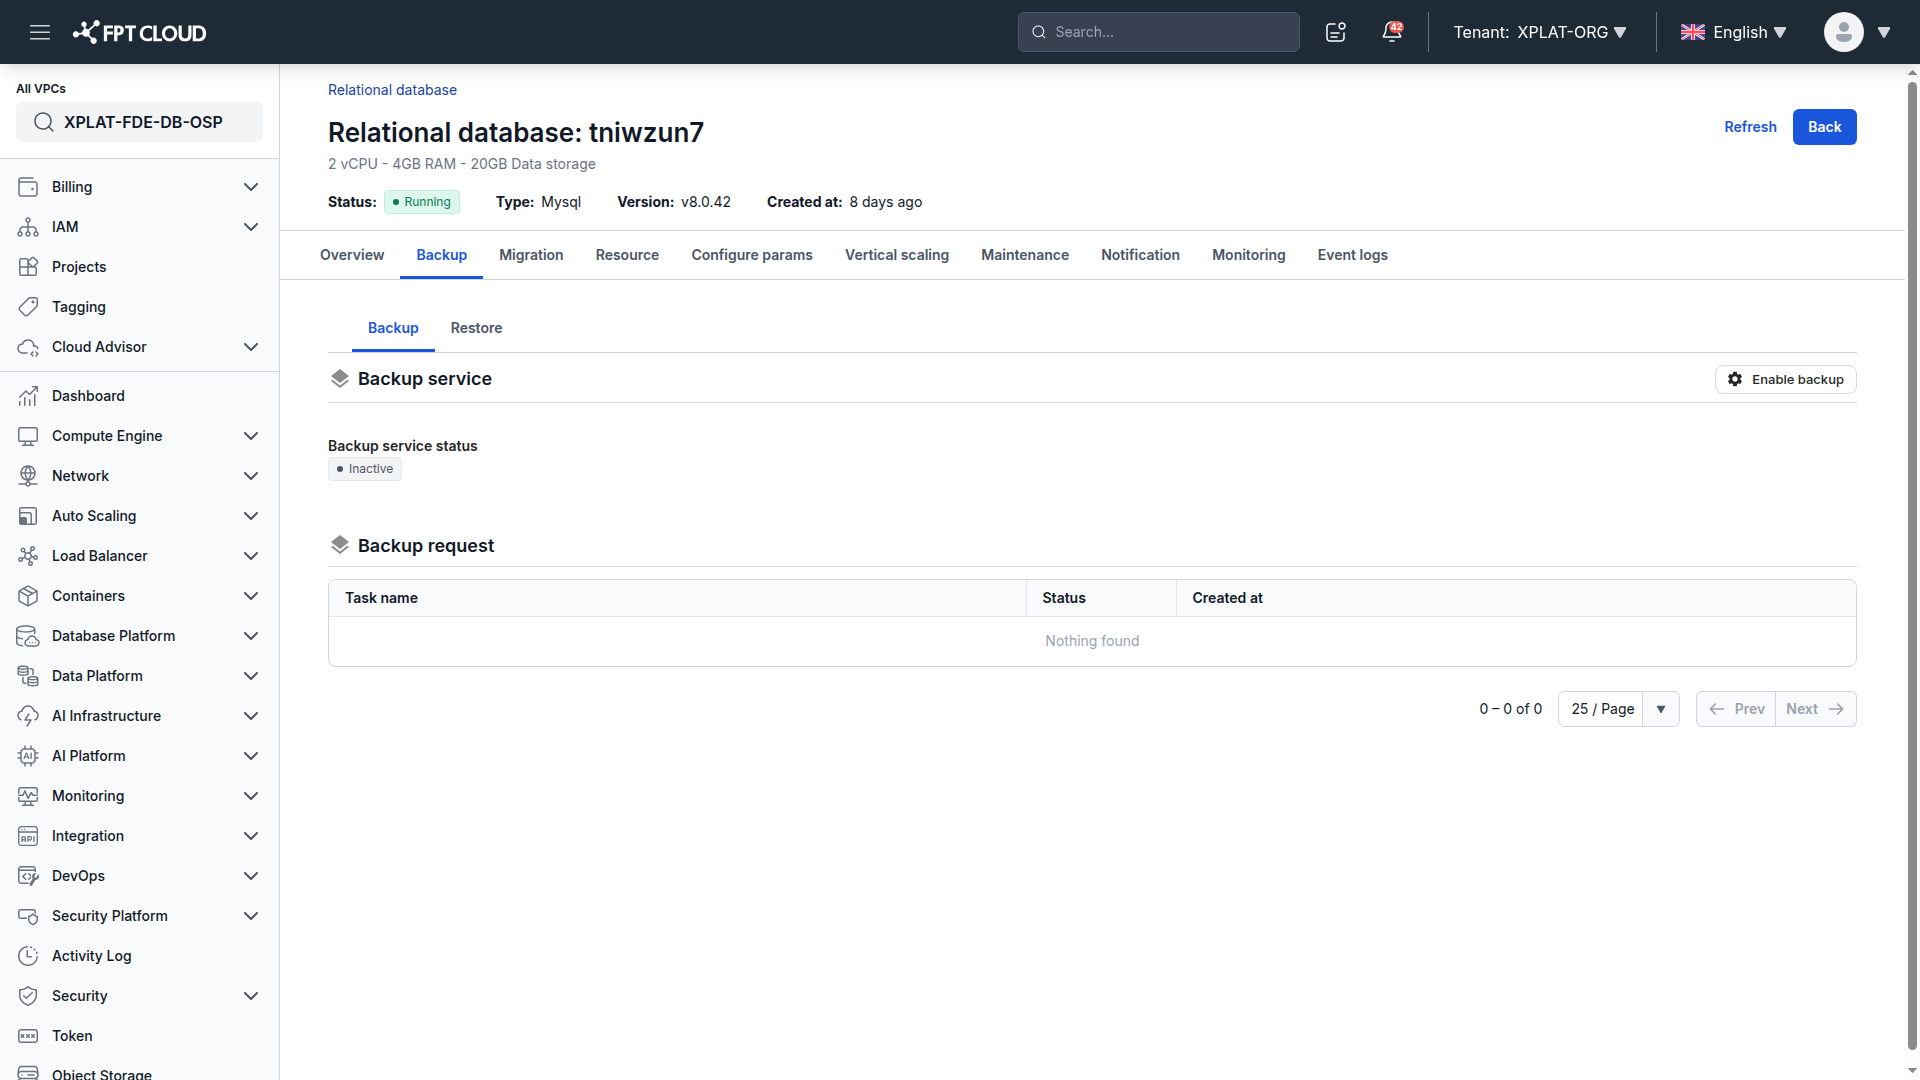Click the Auto Scaling icon
Image resolution: width=1920 pixels, height=1080 pixels.
click(28, 516)
